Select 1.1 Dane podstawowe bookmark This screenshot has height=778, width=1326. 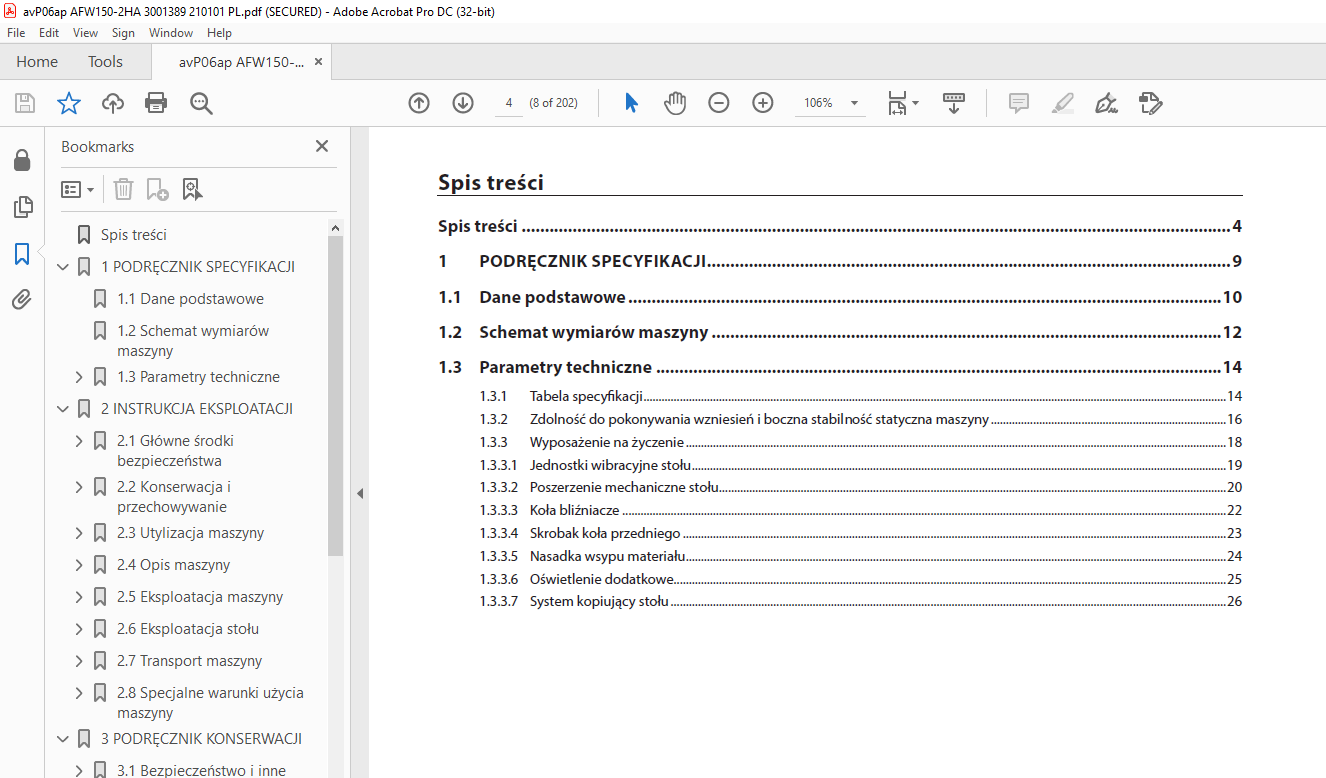(190, 299)
